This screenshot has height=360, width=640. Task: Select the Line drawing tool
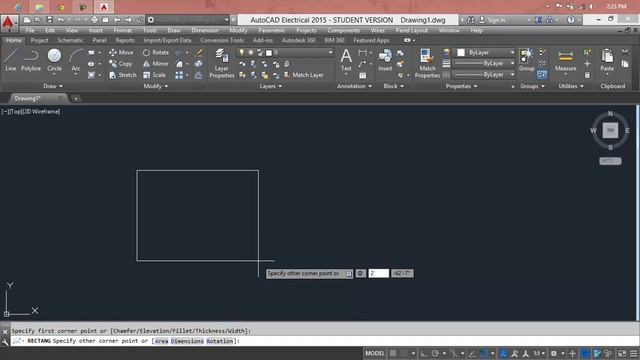11,60
